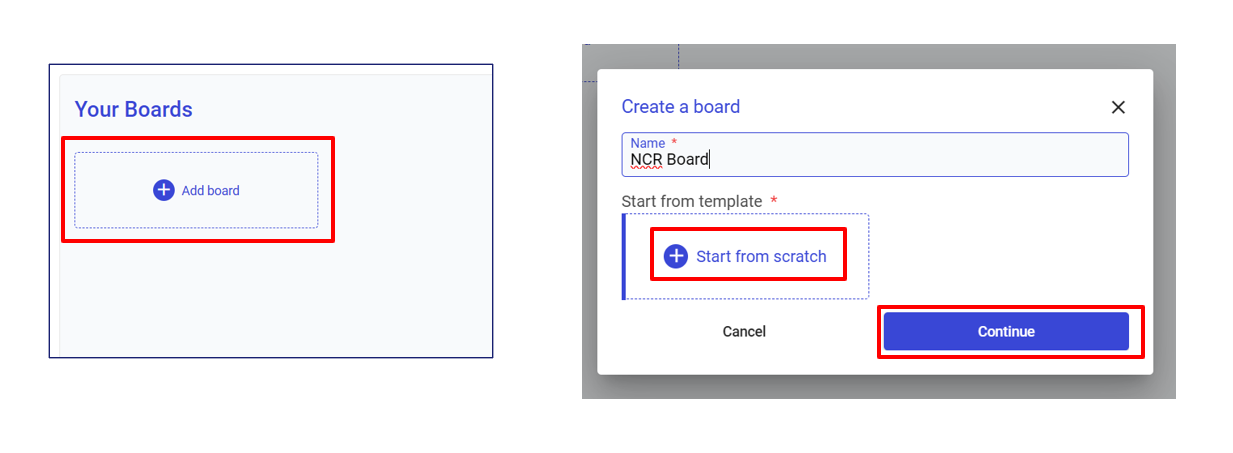Viewport: 1233px width, 453px height.
Task: Select the "Start from scratch" text label
Action: point(761,256)
